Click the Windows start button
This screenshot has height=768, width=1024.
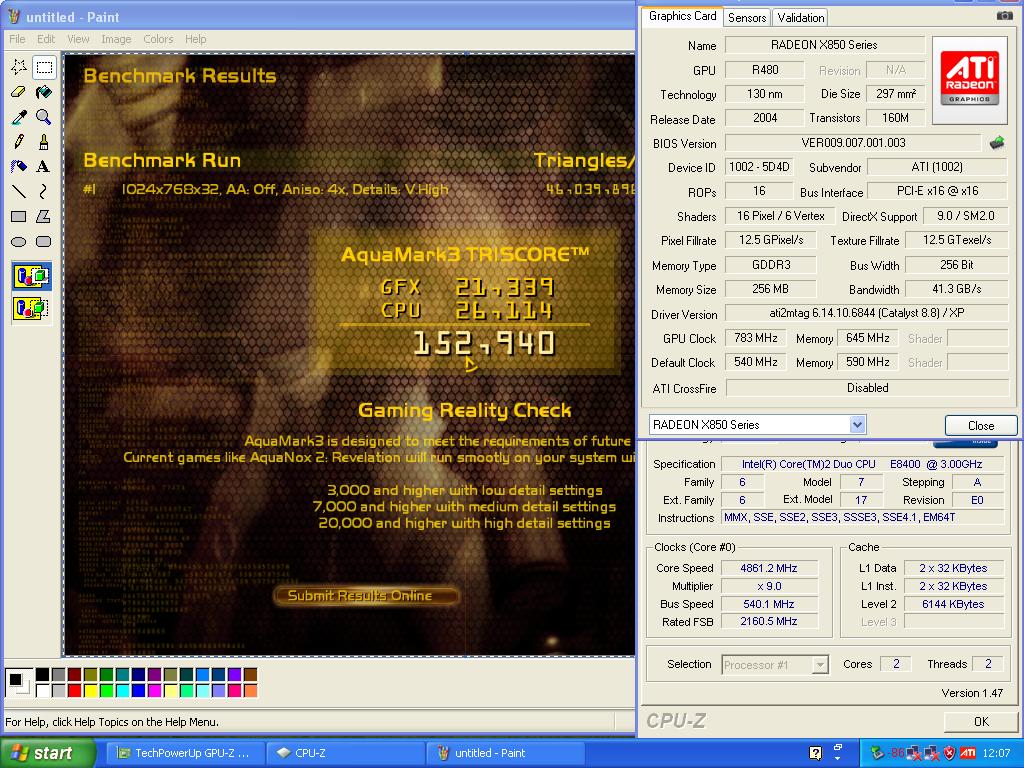click(x=47, y=753)
